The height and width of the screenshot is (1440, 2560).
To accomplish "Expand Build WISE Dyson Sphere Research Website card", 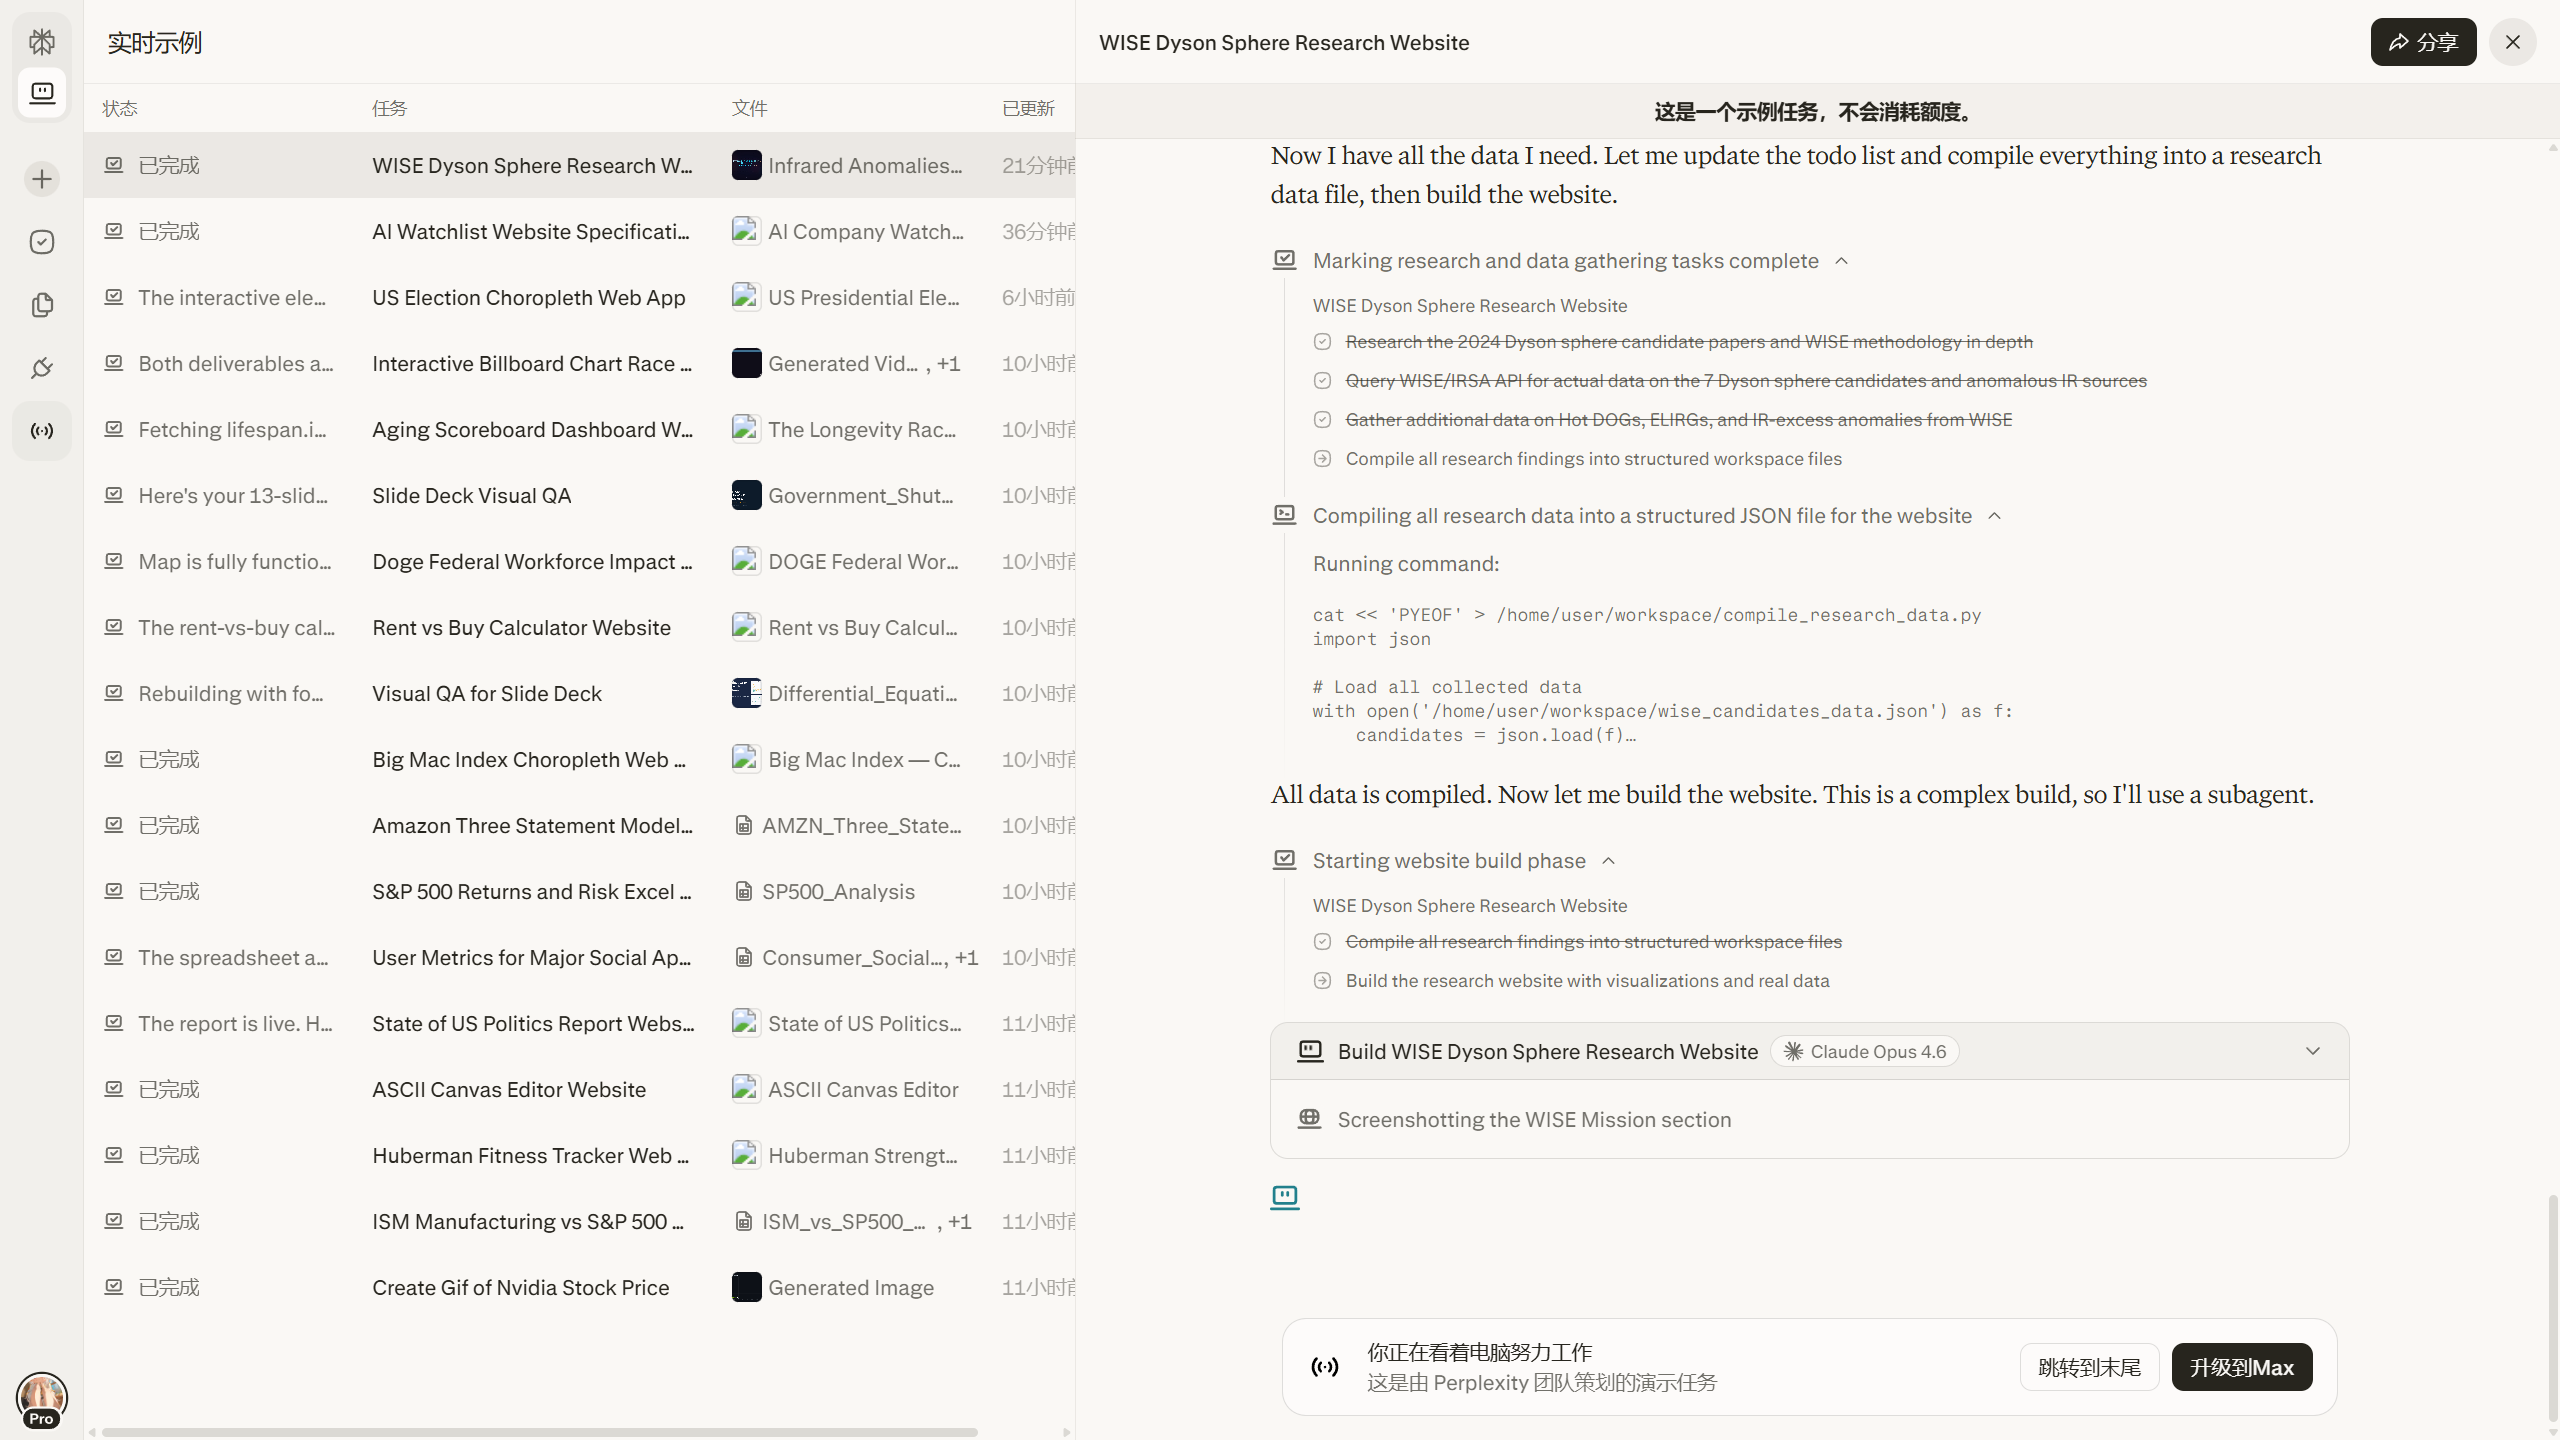I will tap(2313, 1051).
